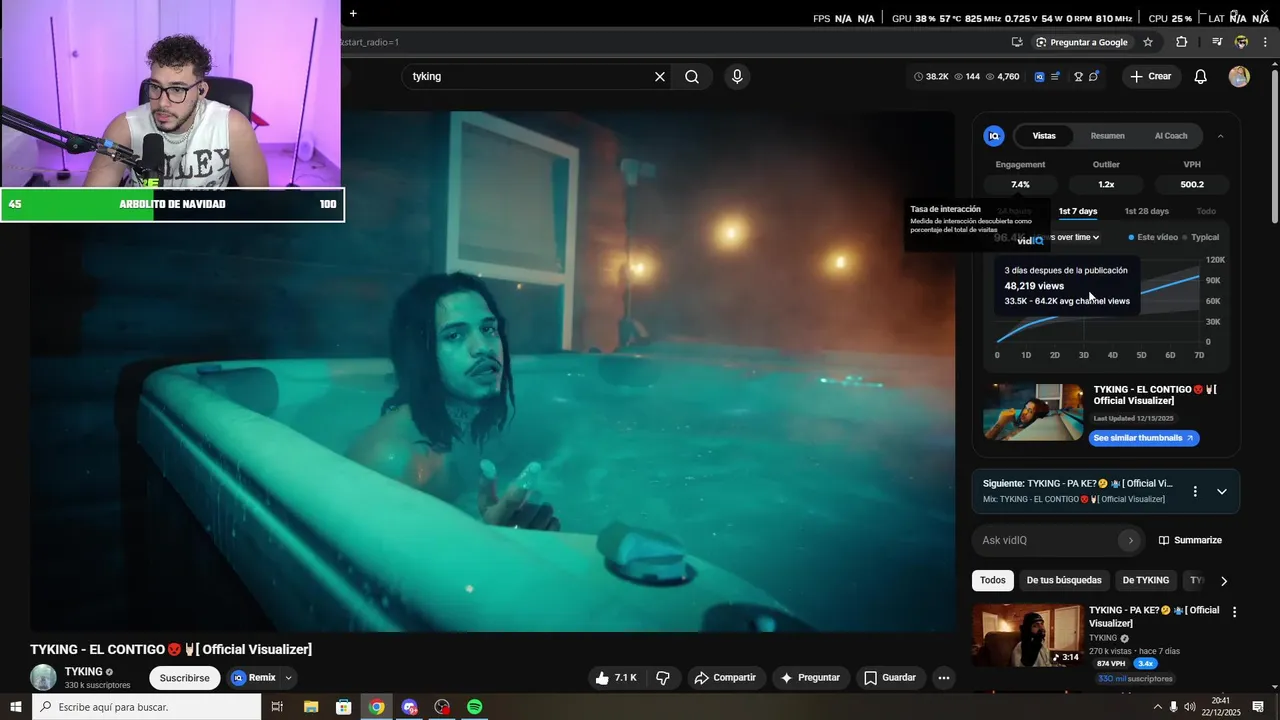Click See similar thumbnails

[1143, 438]
